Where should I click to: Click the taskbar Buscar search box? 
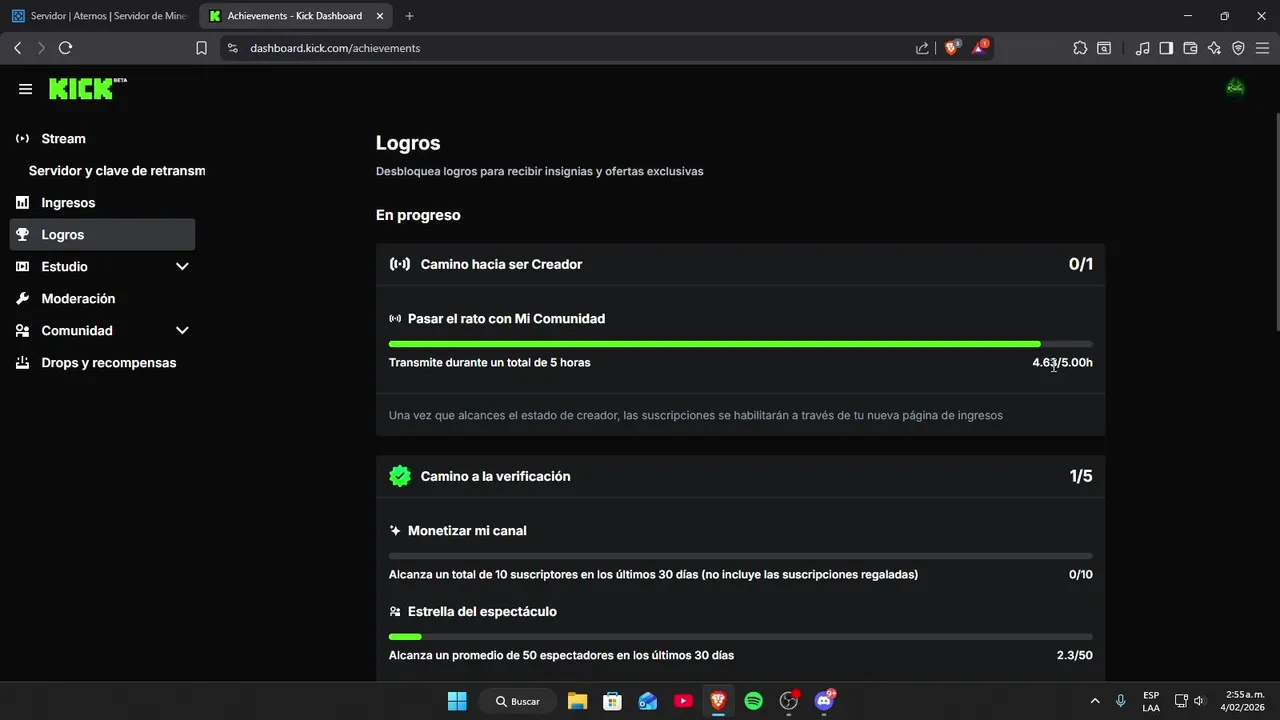(x=517, y=701)
